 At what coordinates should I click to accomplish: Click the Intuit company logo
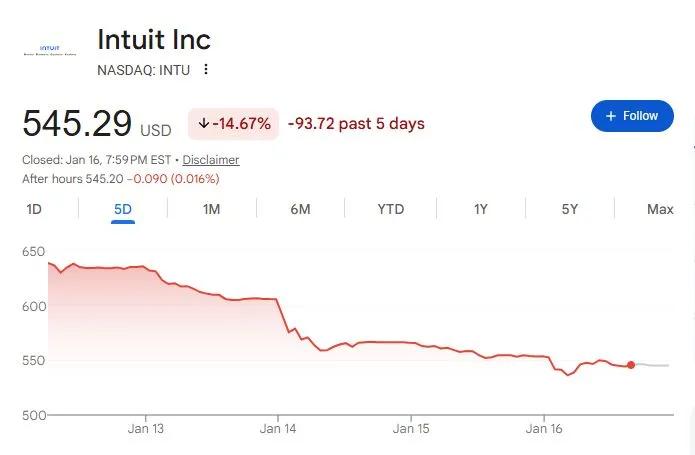pos(49,50)
